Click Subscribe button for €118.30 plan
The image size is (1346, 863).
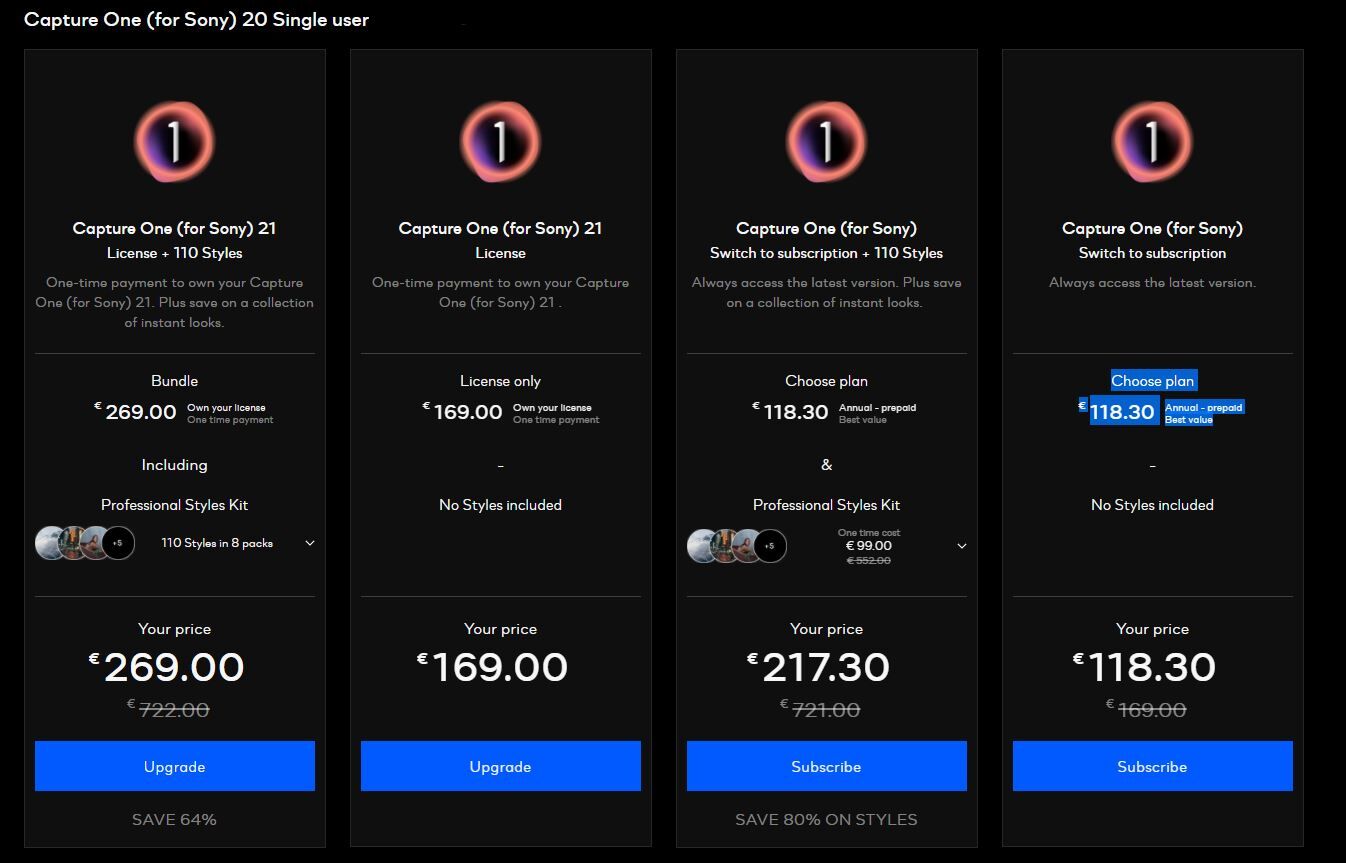(x=1153, y=766)
